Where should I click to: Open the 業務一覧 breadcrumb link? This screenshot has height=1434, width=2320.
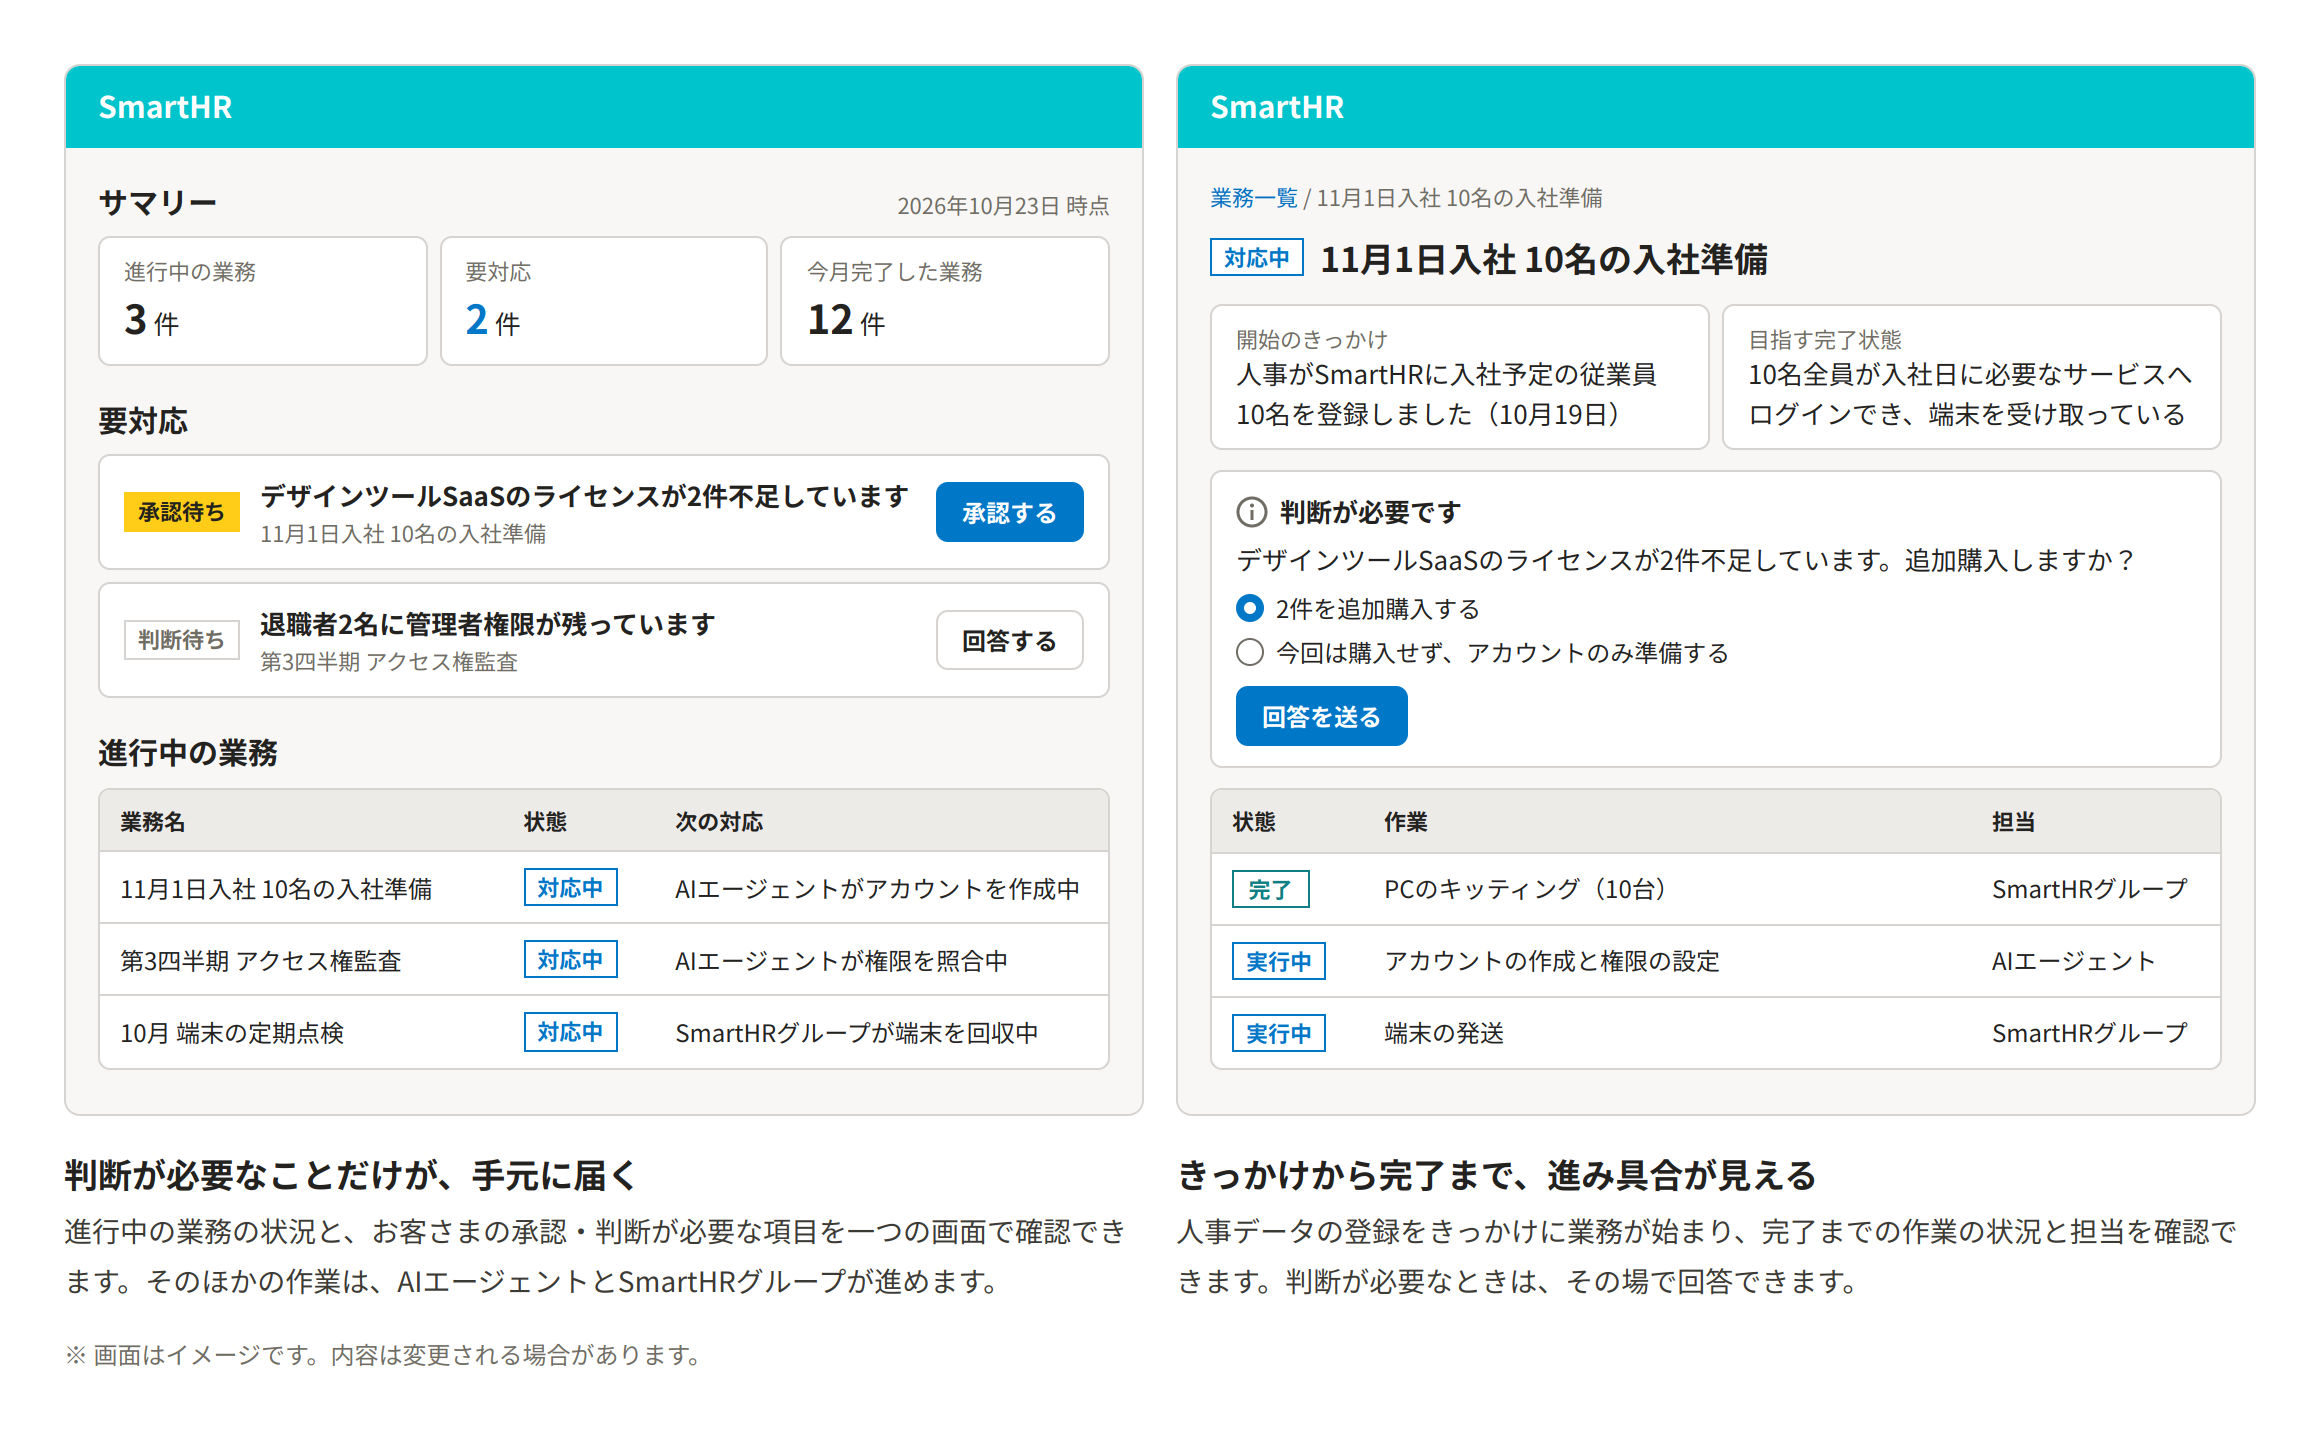pyautogui.click(x=1253, y=198)
